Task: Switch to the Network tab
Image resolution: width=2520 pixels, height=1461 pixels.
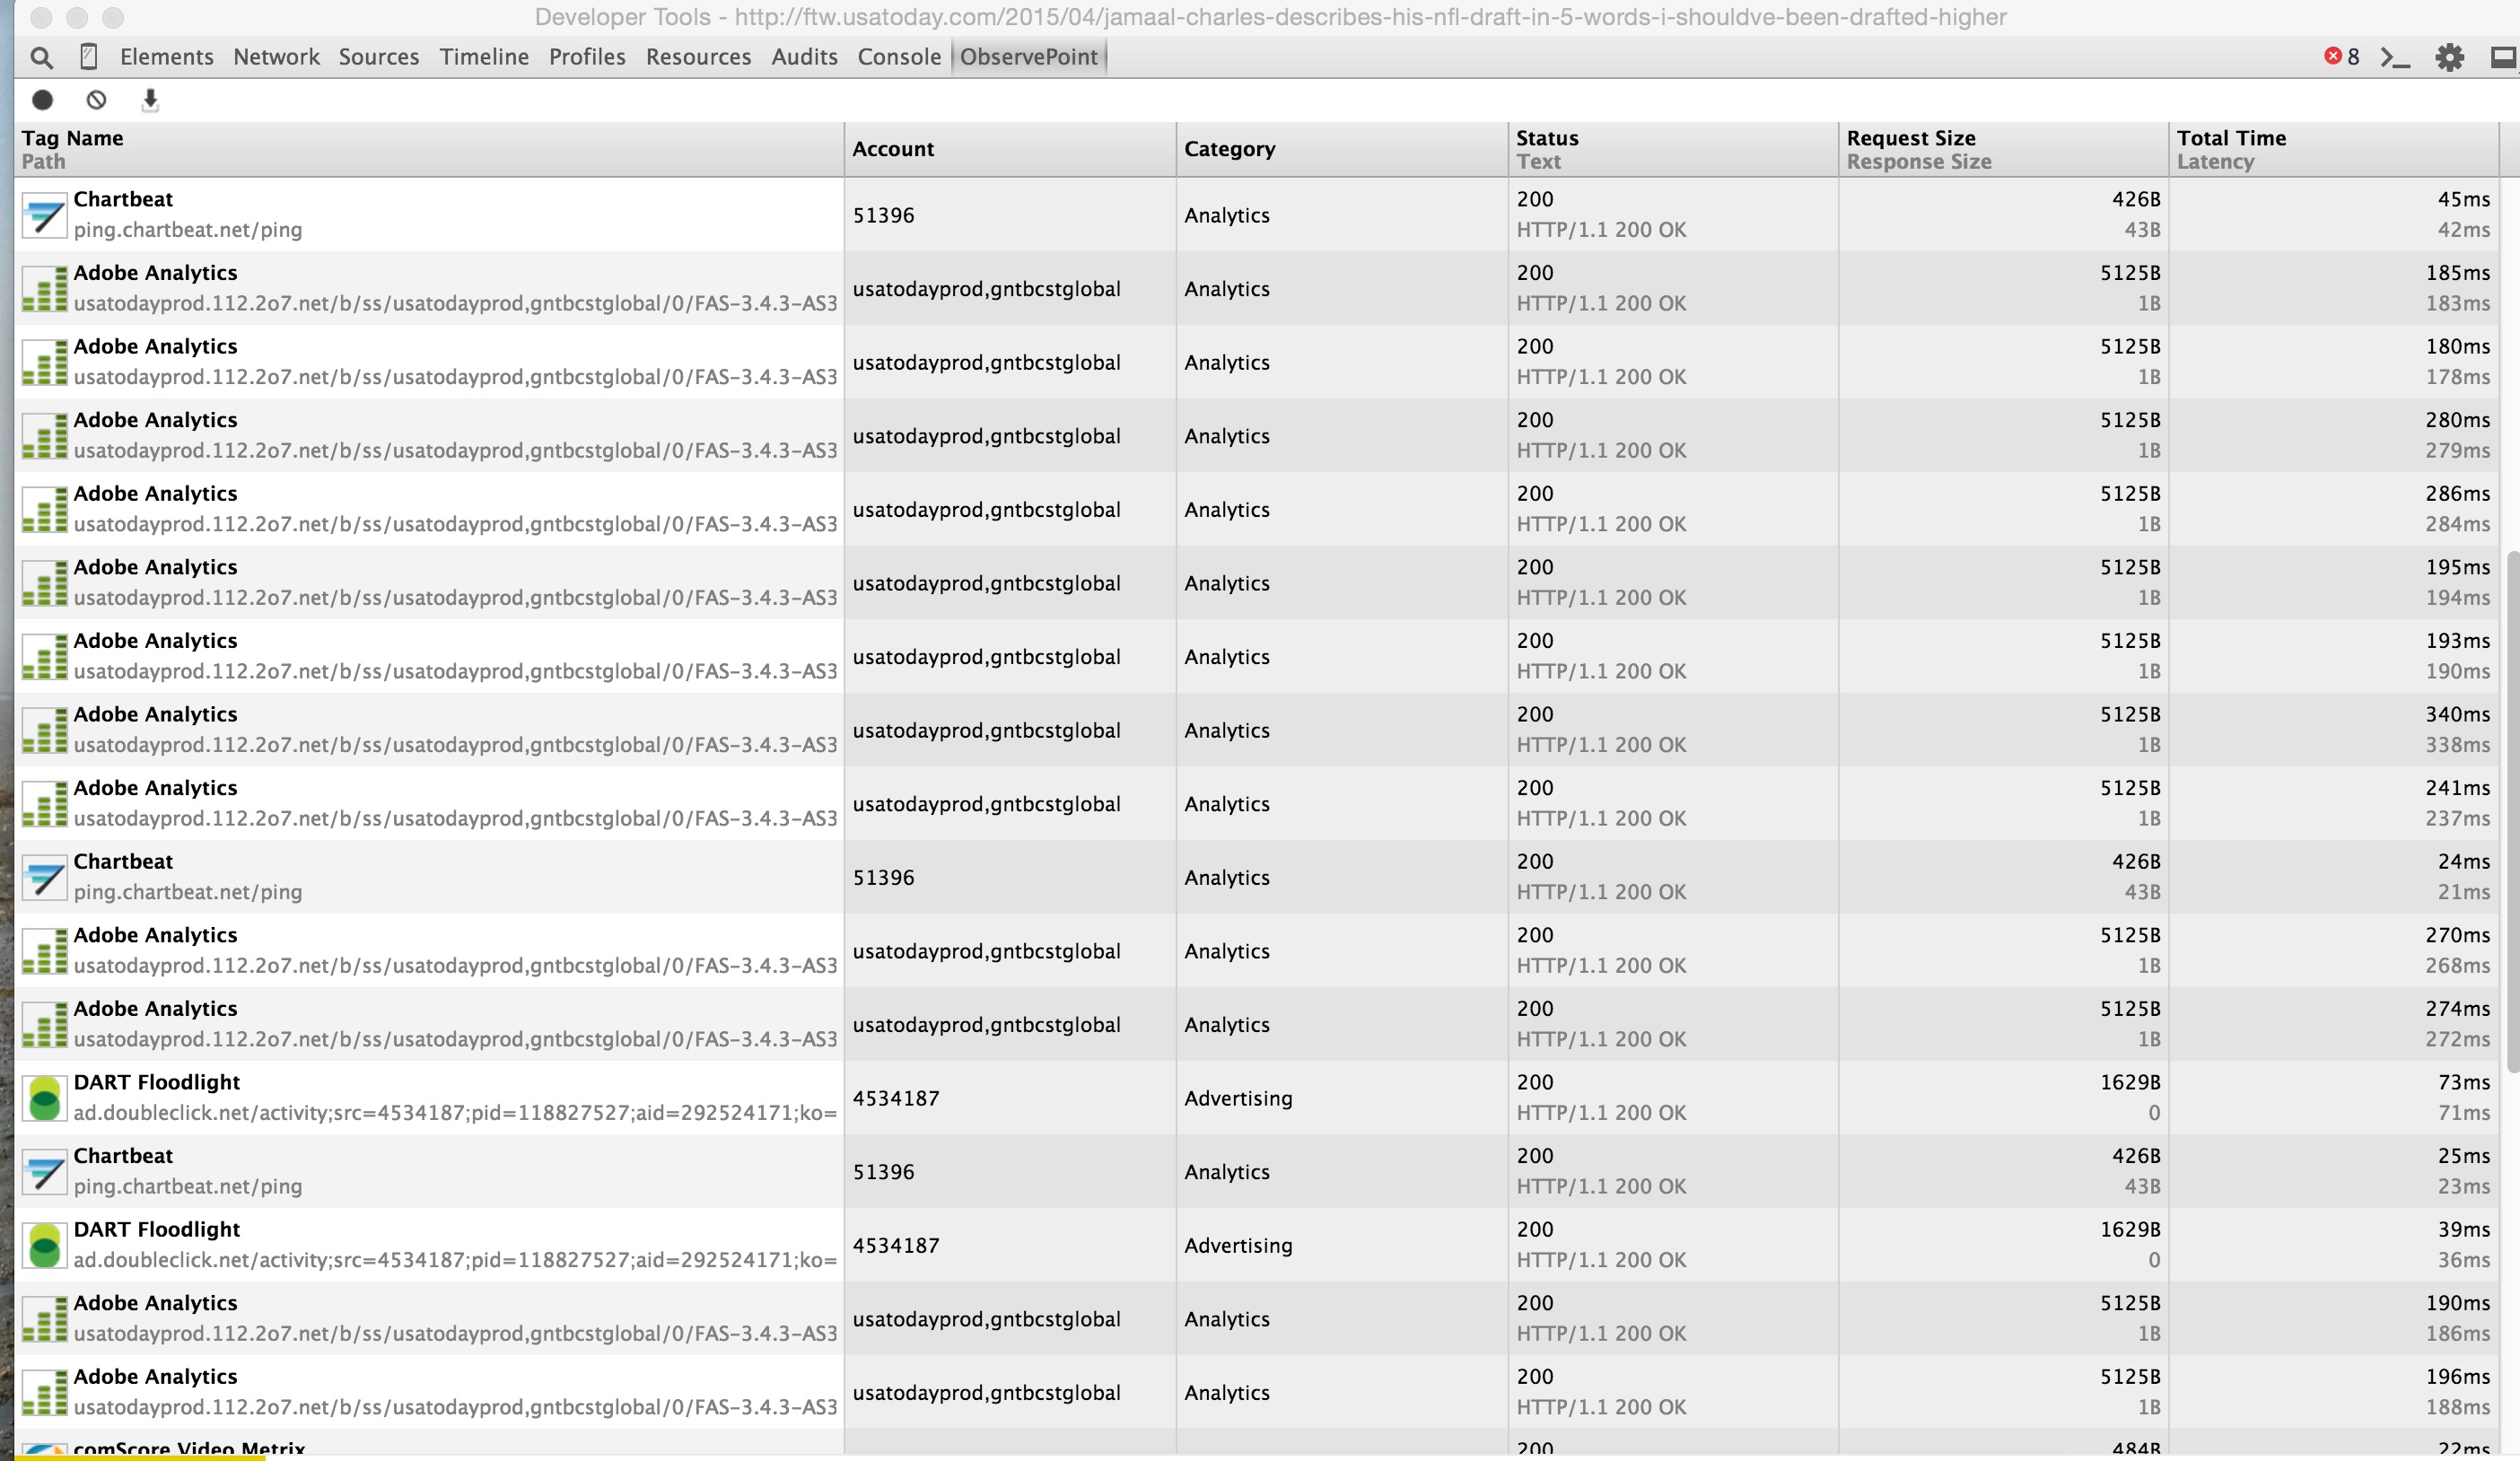Action: click(276, 57)
